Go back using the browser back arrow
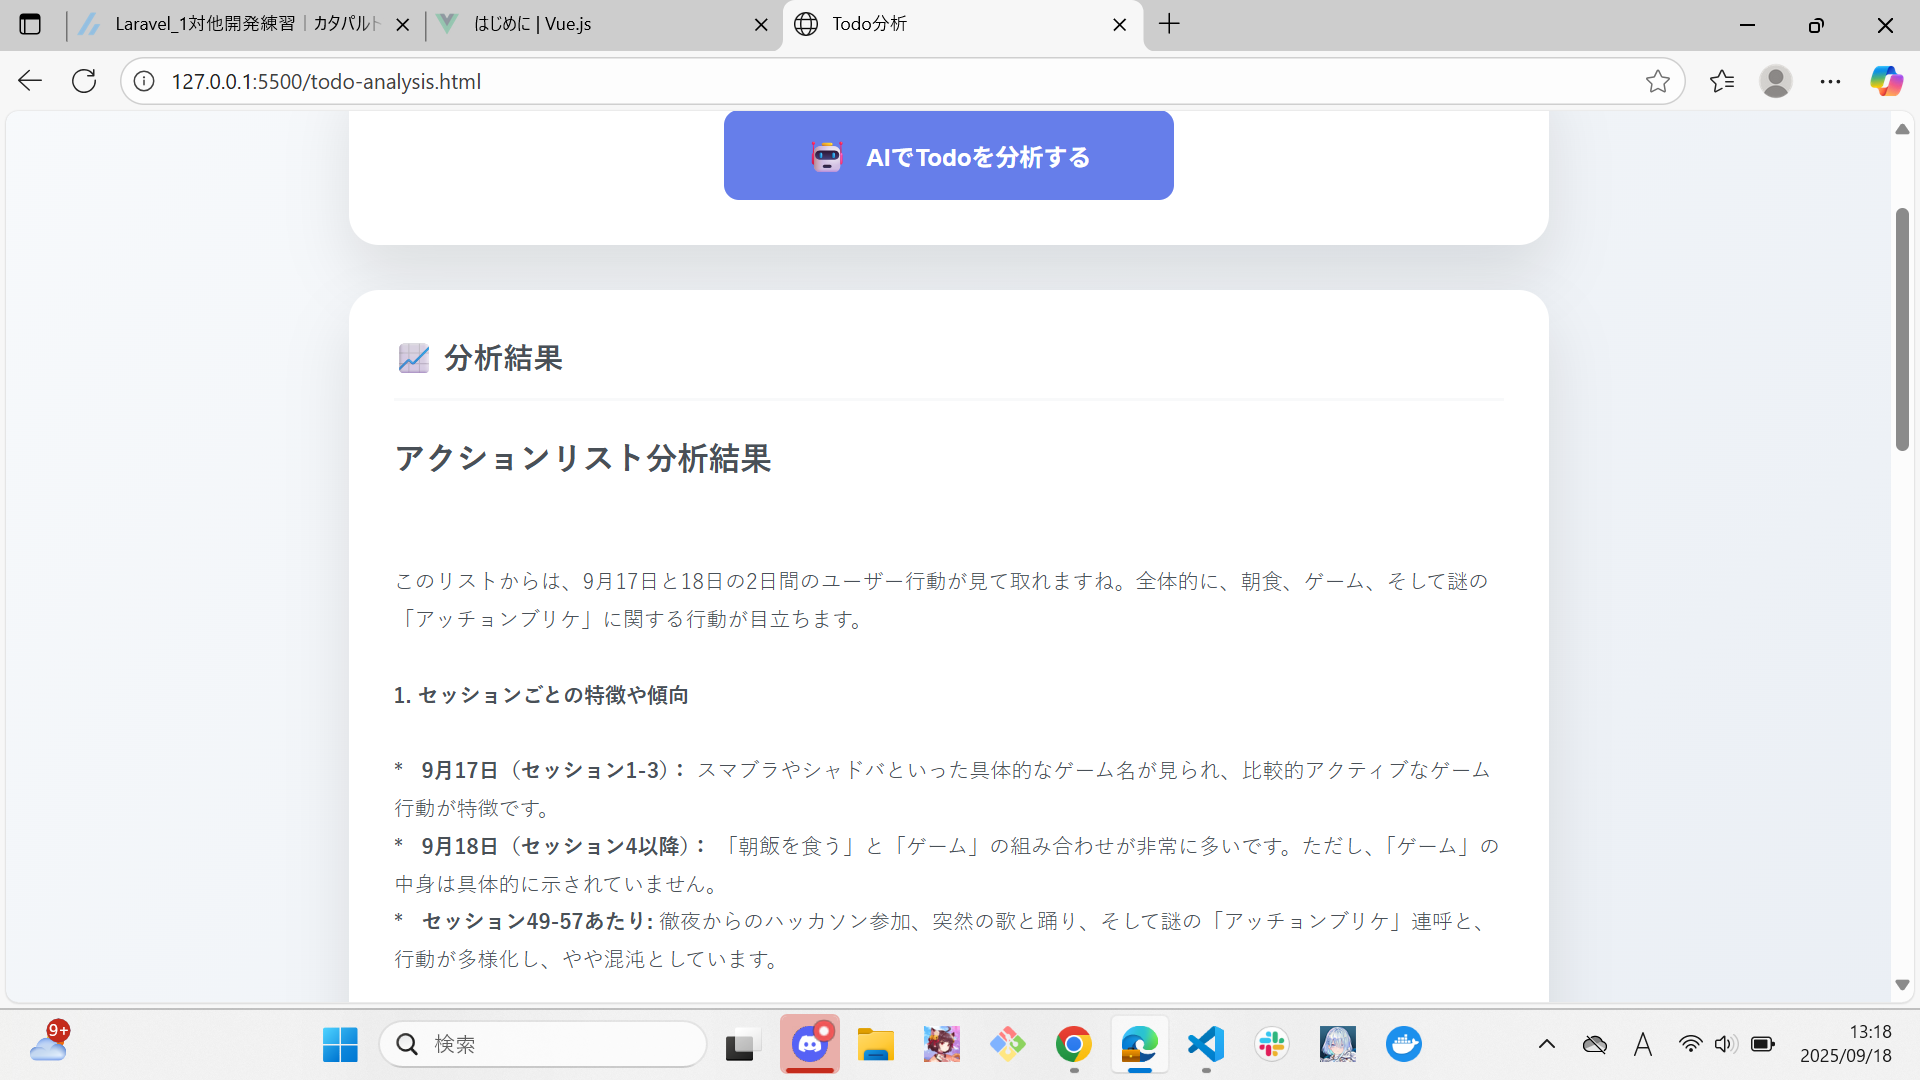The width and height of the screenshot is (1920, 1080). [x=30, y=81]
